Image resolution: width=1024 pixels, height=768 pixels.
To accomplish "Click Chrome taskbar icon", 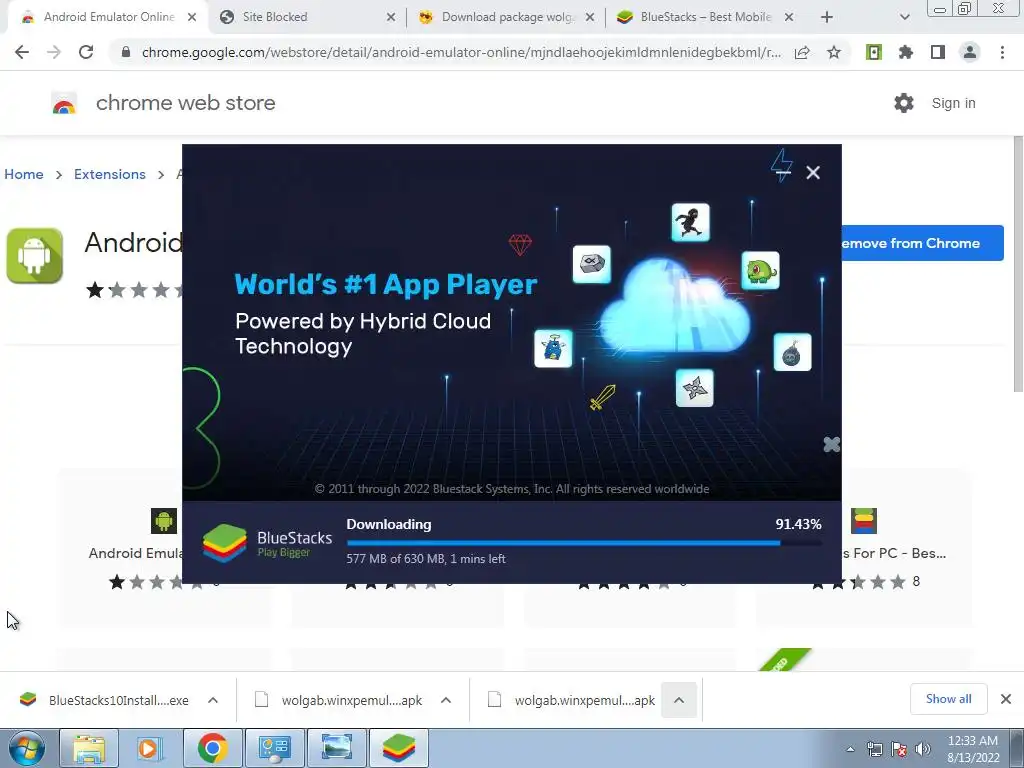I will (212, 748).
